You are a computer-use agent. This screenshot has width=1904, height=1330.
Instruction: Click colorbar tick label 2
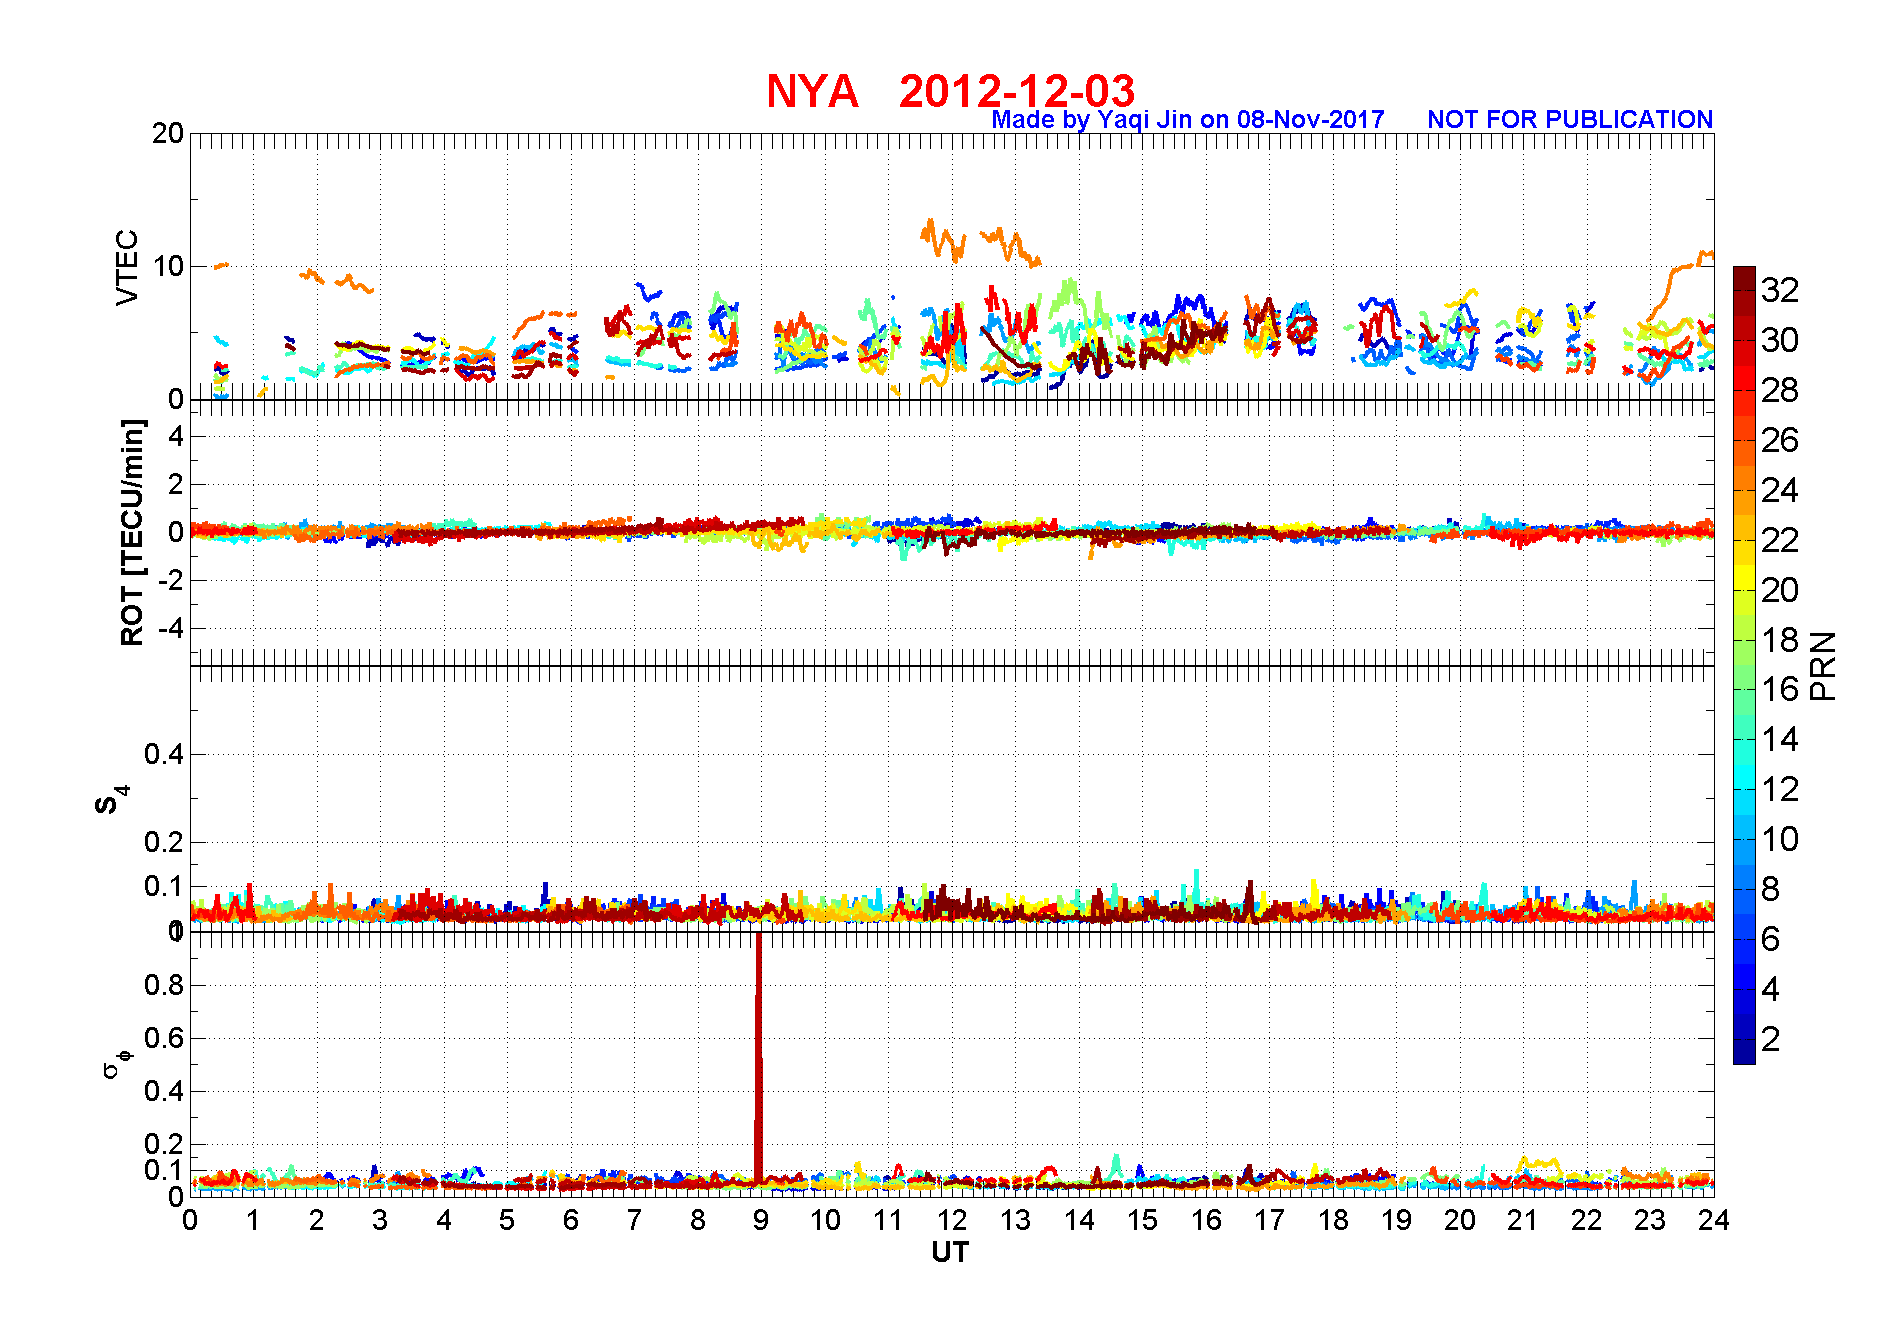pos(1771,1039)
